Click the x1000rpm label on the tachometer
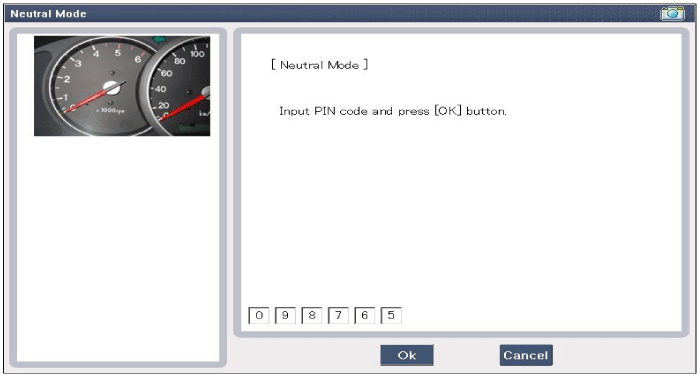 click(x=110, y=110)
